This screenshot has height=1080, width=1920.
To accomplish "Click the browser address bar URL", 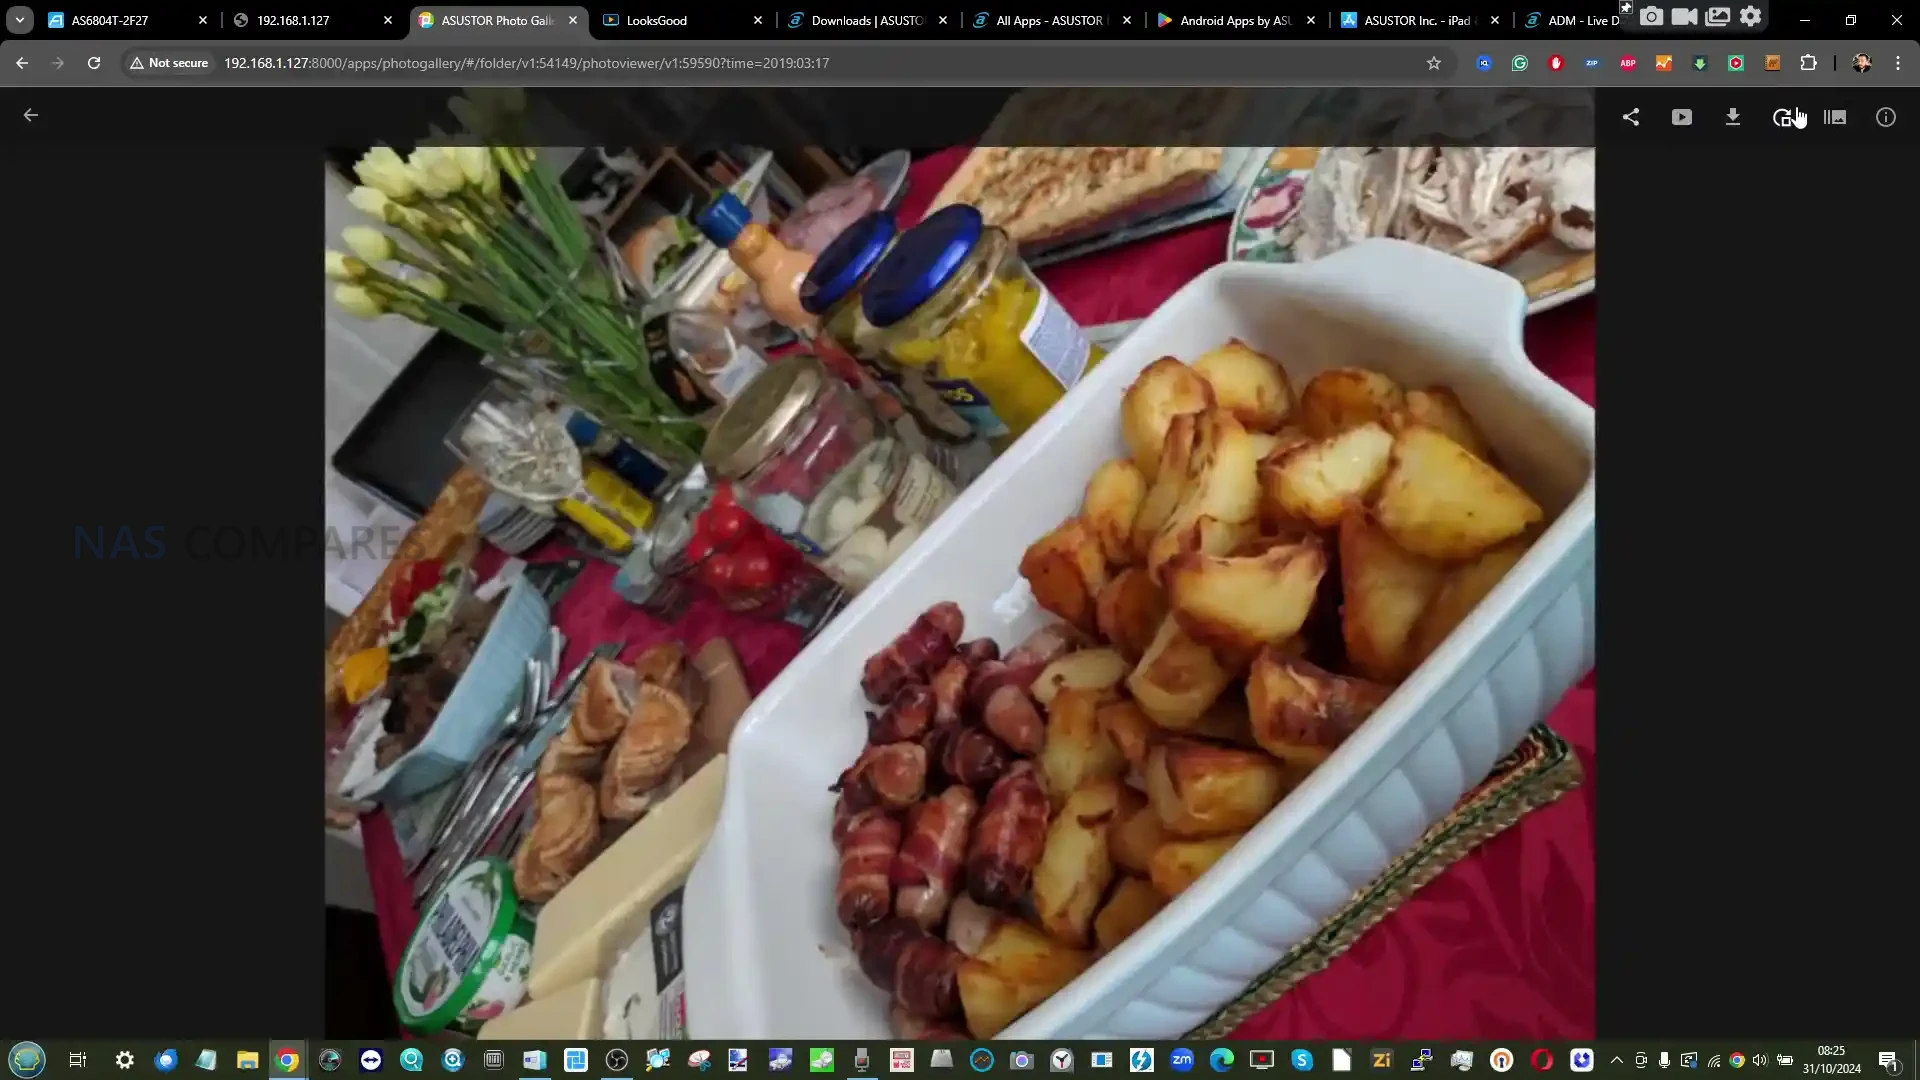I will click(x=526, y=63).
